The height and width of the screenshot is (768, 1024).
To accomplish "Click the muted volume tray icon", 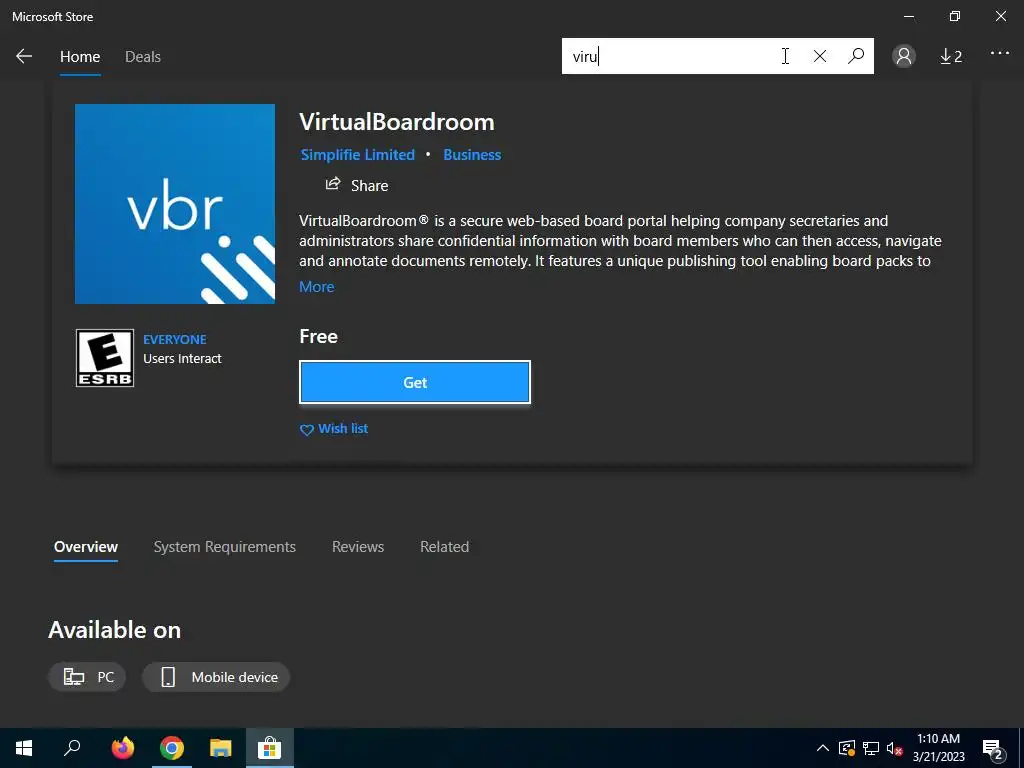I will [x=895, y=748].
